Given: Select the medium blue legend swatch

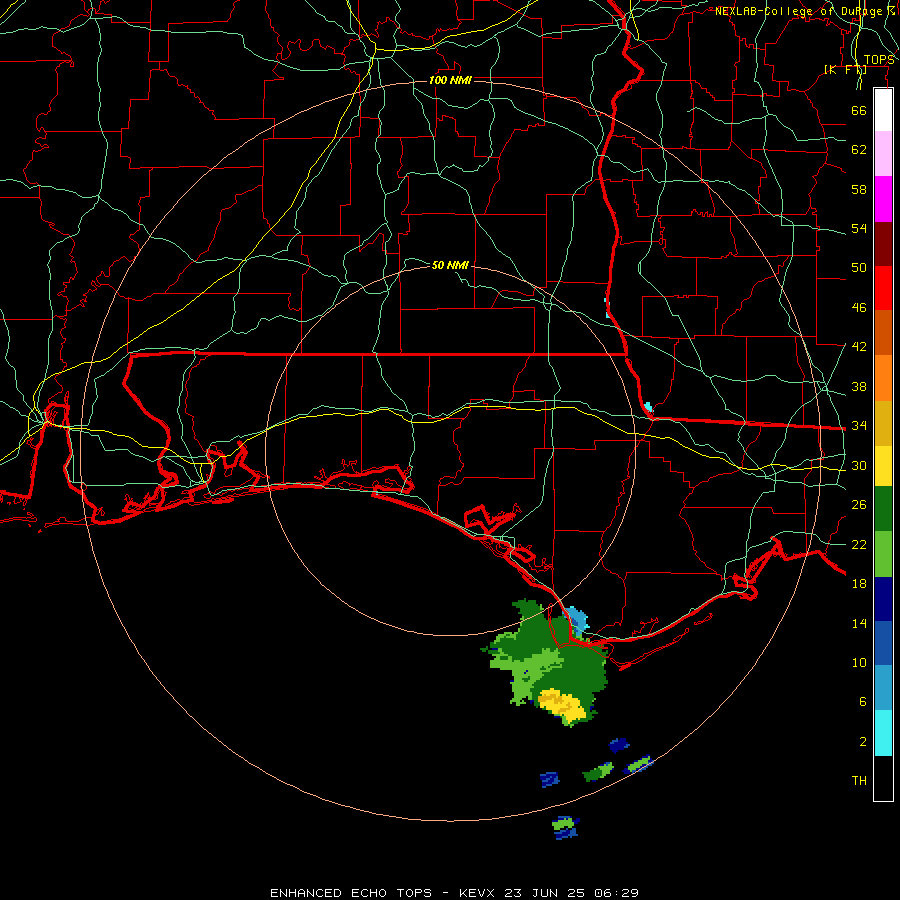Looking at the screenshot, I should [883, 643].
